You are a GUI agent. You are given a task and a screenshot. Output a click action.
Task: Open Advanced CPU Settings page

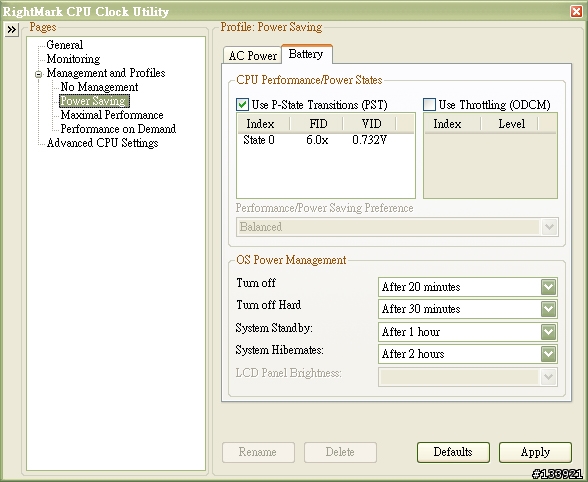pos(102,143)
